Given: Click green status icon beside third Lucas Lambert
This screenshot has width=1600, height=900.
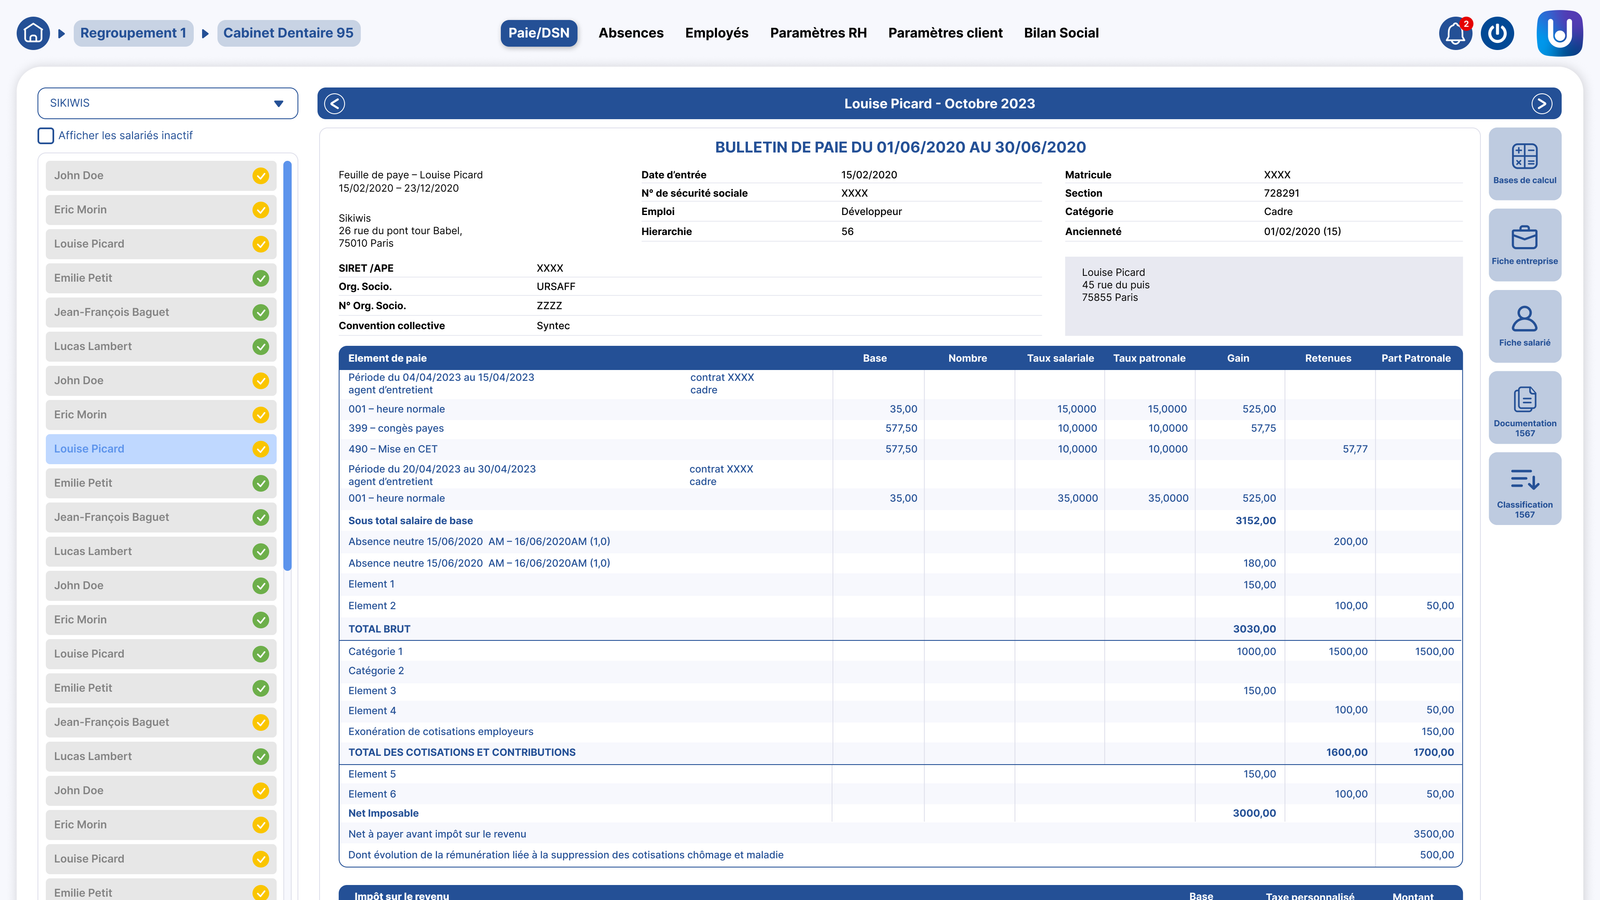Looking at the screenshot, I should pos(261,756).
